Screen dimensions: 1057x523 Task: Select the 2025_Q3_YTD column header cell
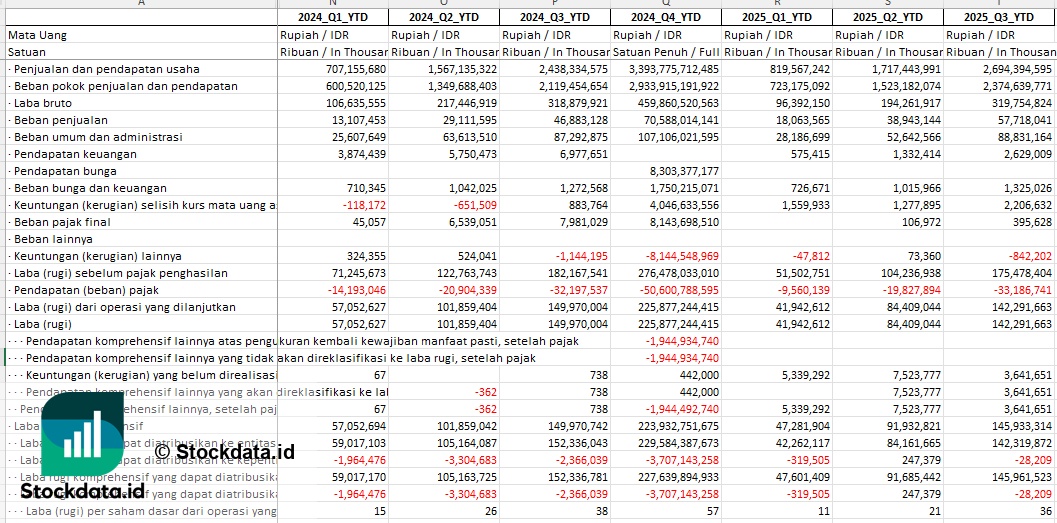(x=1000, y=18)
